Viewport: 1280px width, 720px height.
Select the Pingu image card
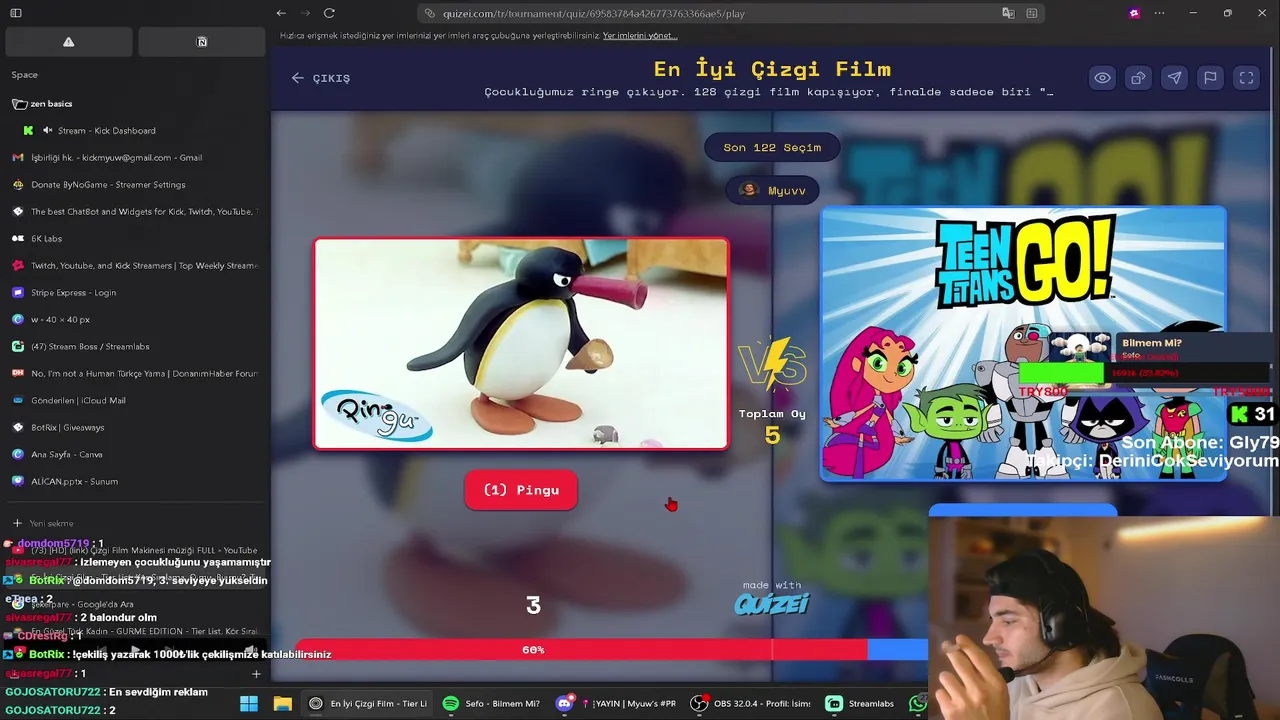tap(521, 344)
